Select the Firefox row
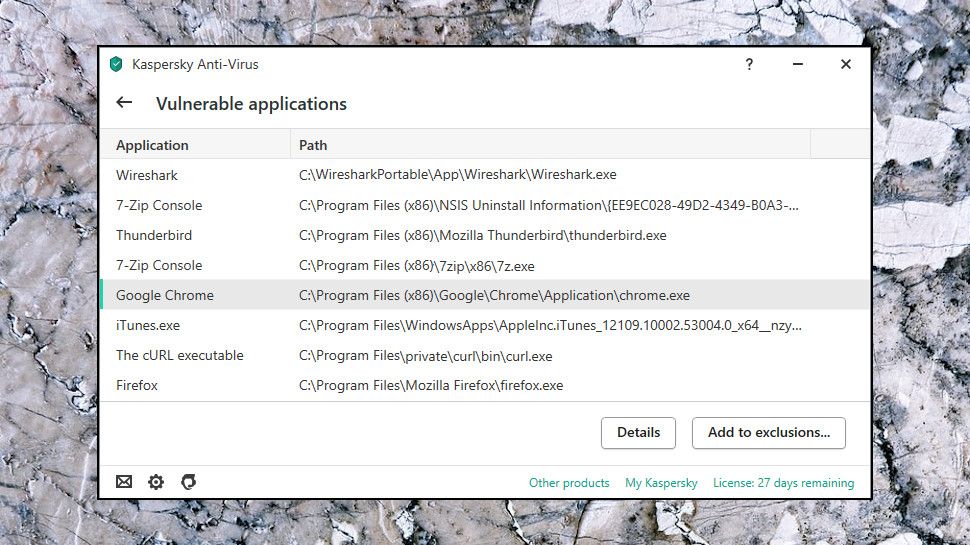Viewport: 970px width, 545px height. pos(485,385)
